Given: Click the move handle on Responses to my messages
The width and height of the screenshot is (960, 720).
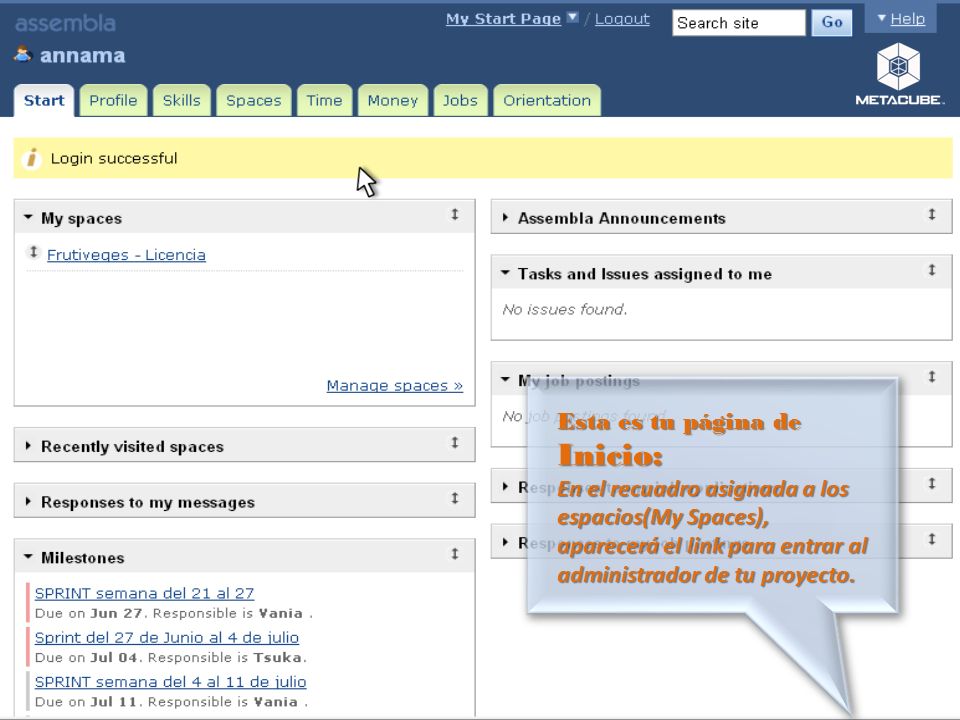Looking at the screenshot, I should click(455, 498).
